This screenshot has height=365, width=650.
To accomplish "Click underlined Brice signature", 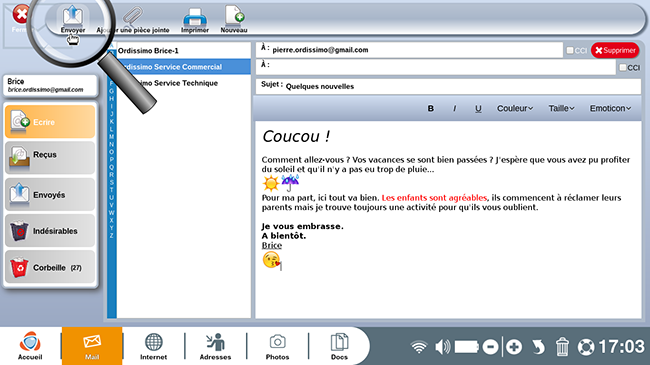I will pos(272,246).
